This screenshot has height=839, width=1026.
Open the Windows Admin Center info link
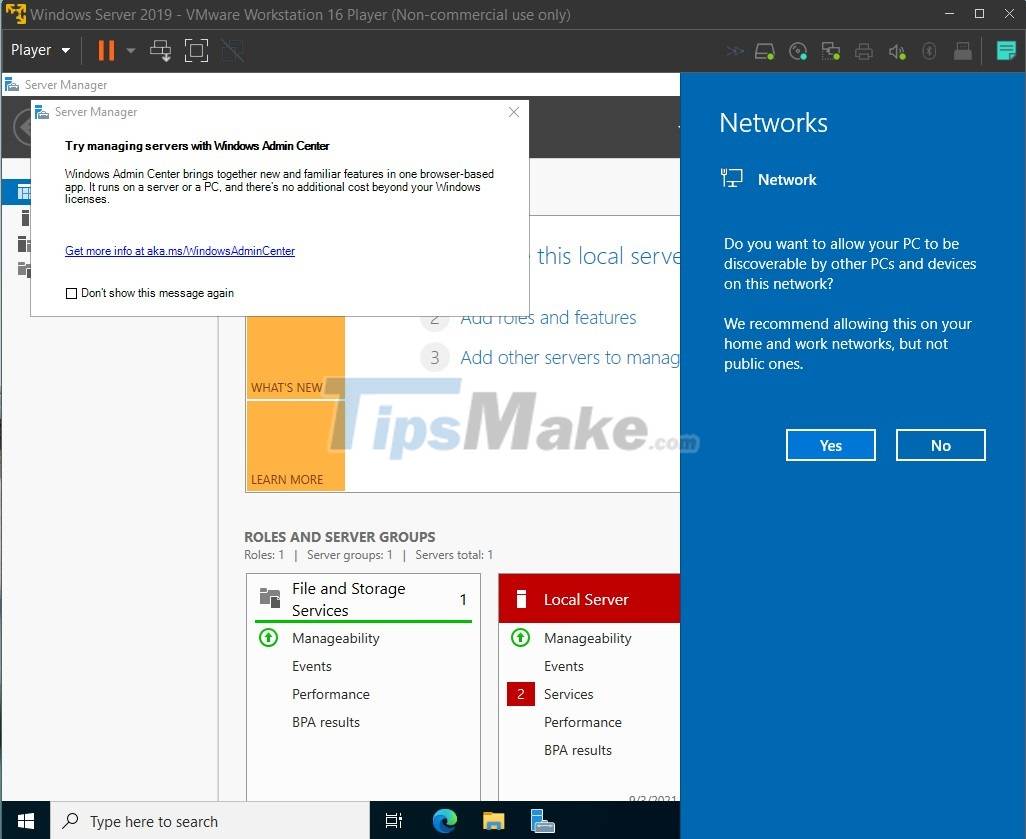coord(180,250)
